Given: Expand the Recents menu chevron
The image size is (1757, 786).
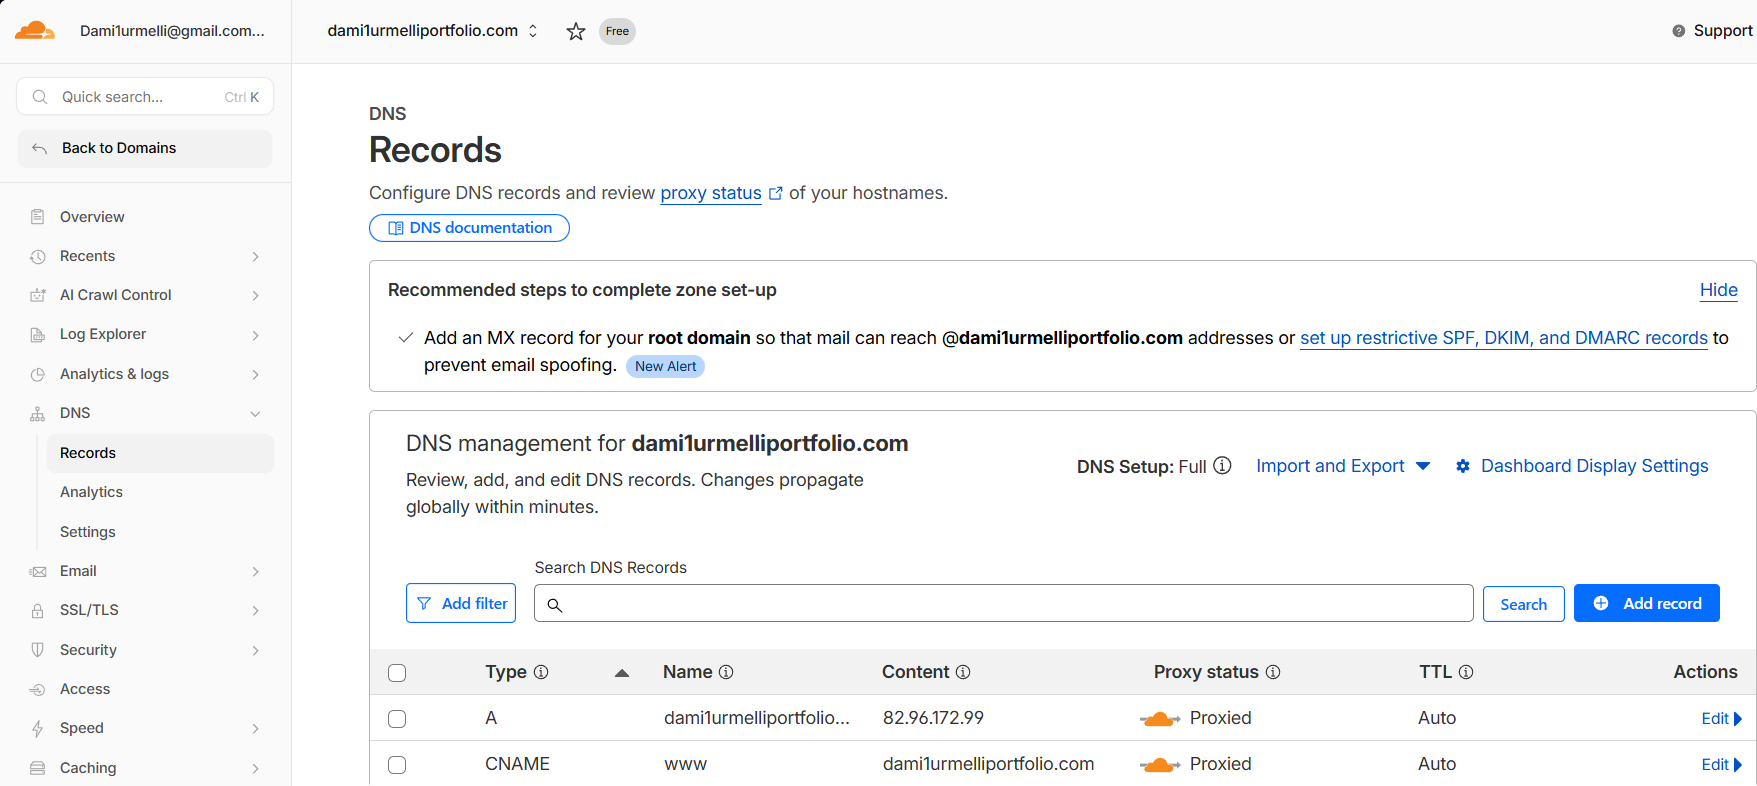Looking at the screenshot, I should (x=256, y=257).
